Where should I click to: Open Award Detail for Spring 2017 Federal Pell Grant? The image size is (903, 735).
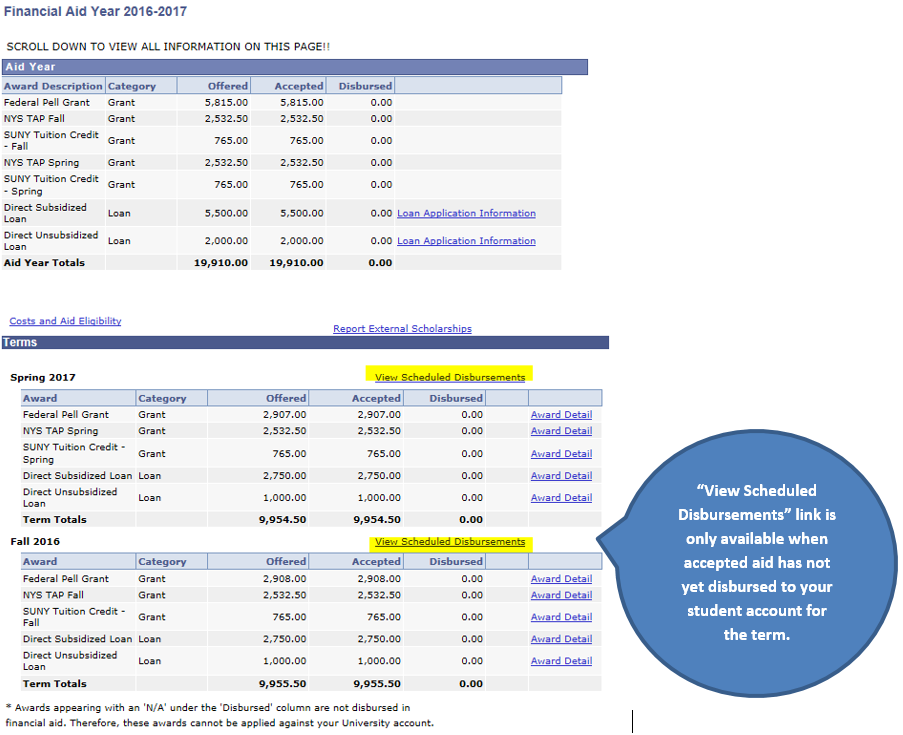tap(561, 415)
